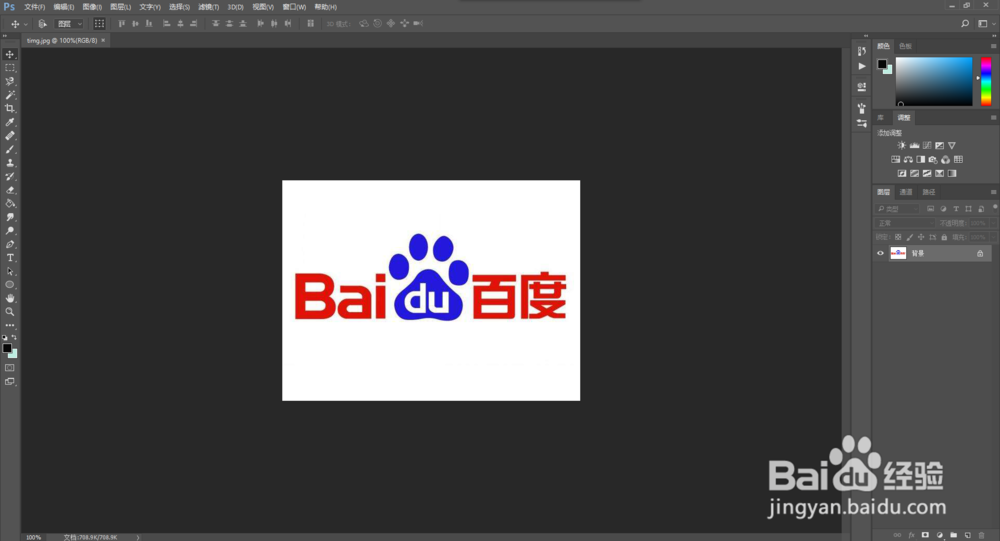Select the Move tool in the toolbox
1000x541 pixels.
10,54
